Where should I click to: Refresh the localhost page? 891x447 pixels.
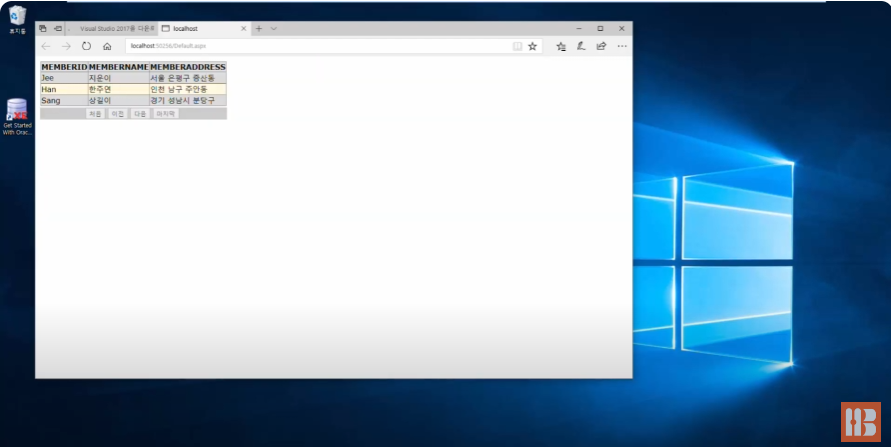(86, 47)
